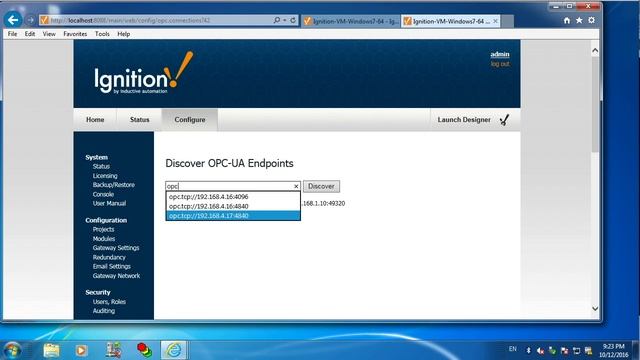Click the Discover button
Viewport: 640px width, 360px height.
click(x=321, y=186)
